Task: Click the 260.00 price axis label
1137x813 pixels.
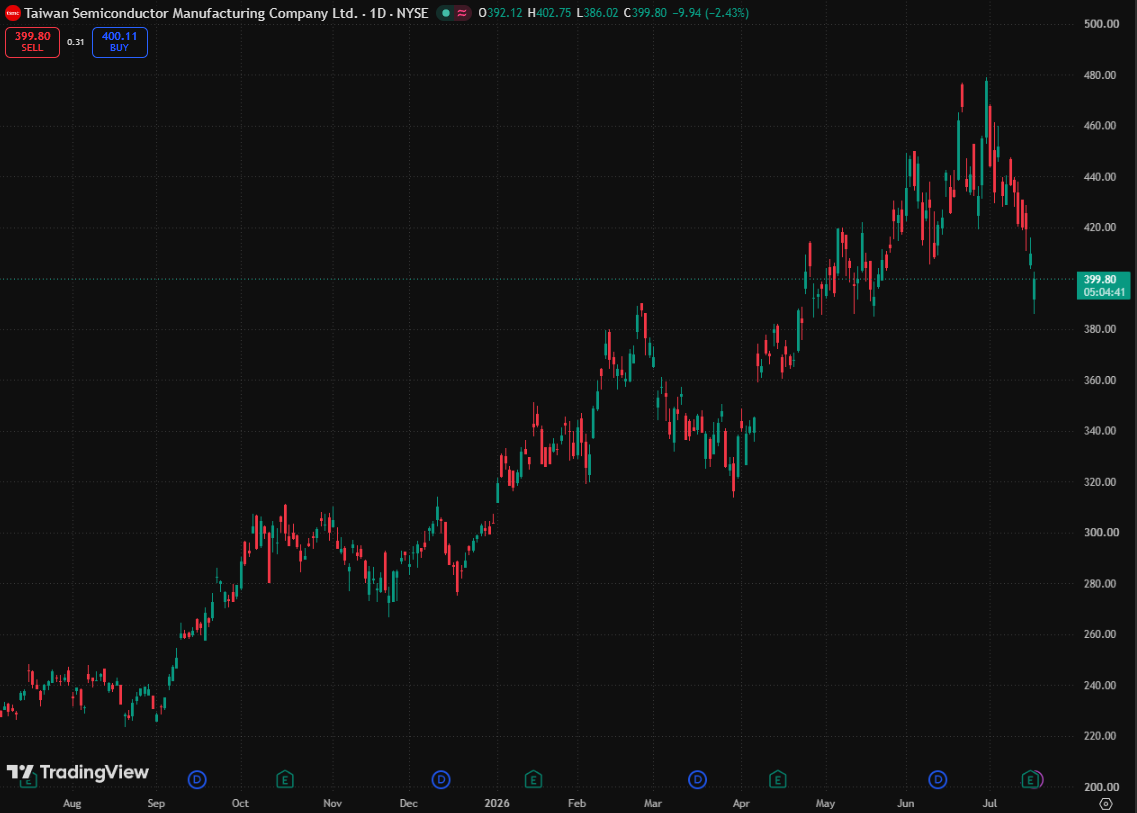Action: click(x=1101, y=634)
